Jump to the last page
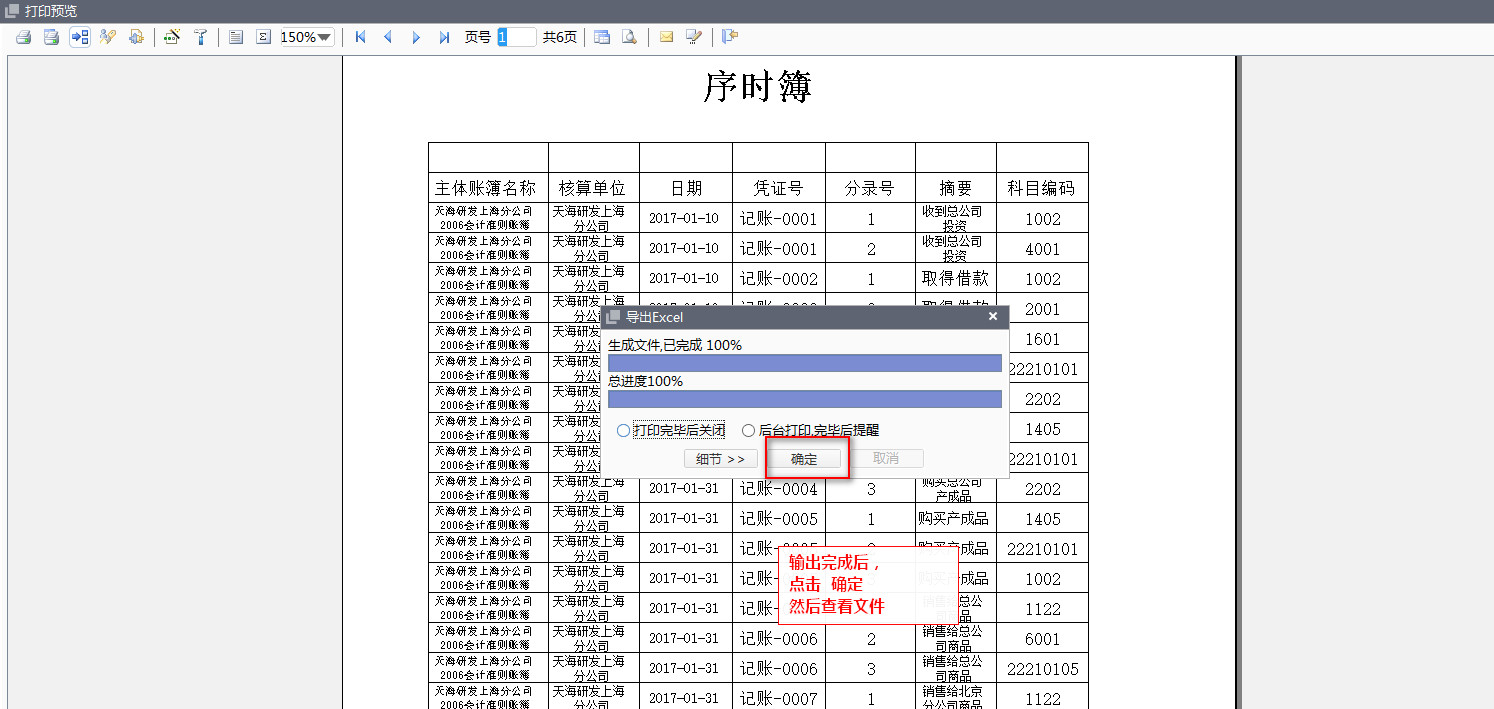The height and width of the screenshot is (709, 1494). pyautogui.click(x=444, y=37)
